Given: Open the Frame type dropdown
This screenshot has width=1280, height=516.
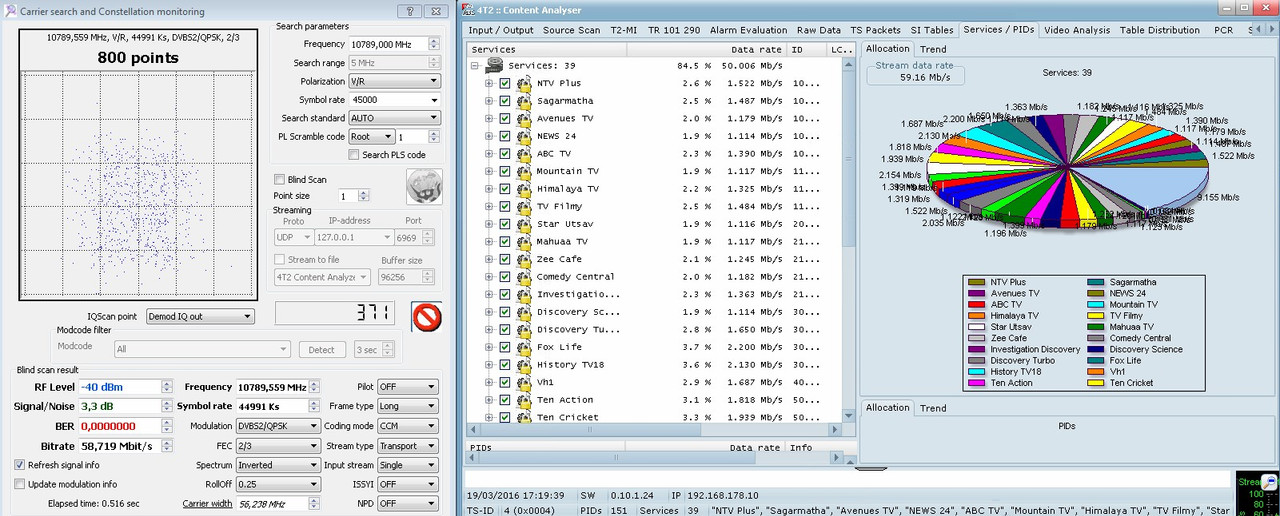Looking at the screenshot, I should (x=407, y=406).
